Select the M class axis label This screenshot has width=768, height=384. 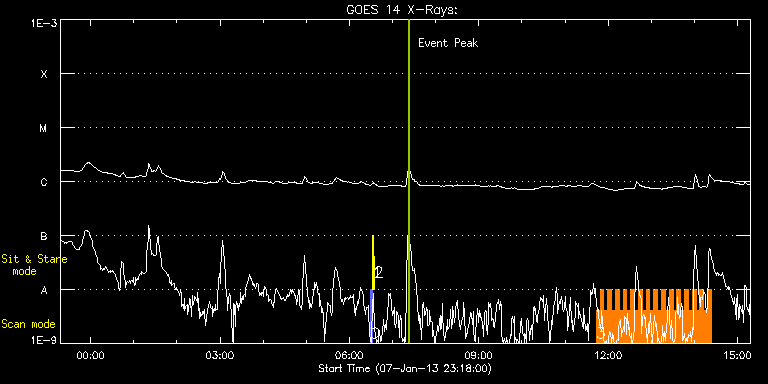click(x=44, y=128)
